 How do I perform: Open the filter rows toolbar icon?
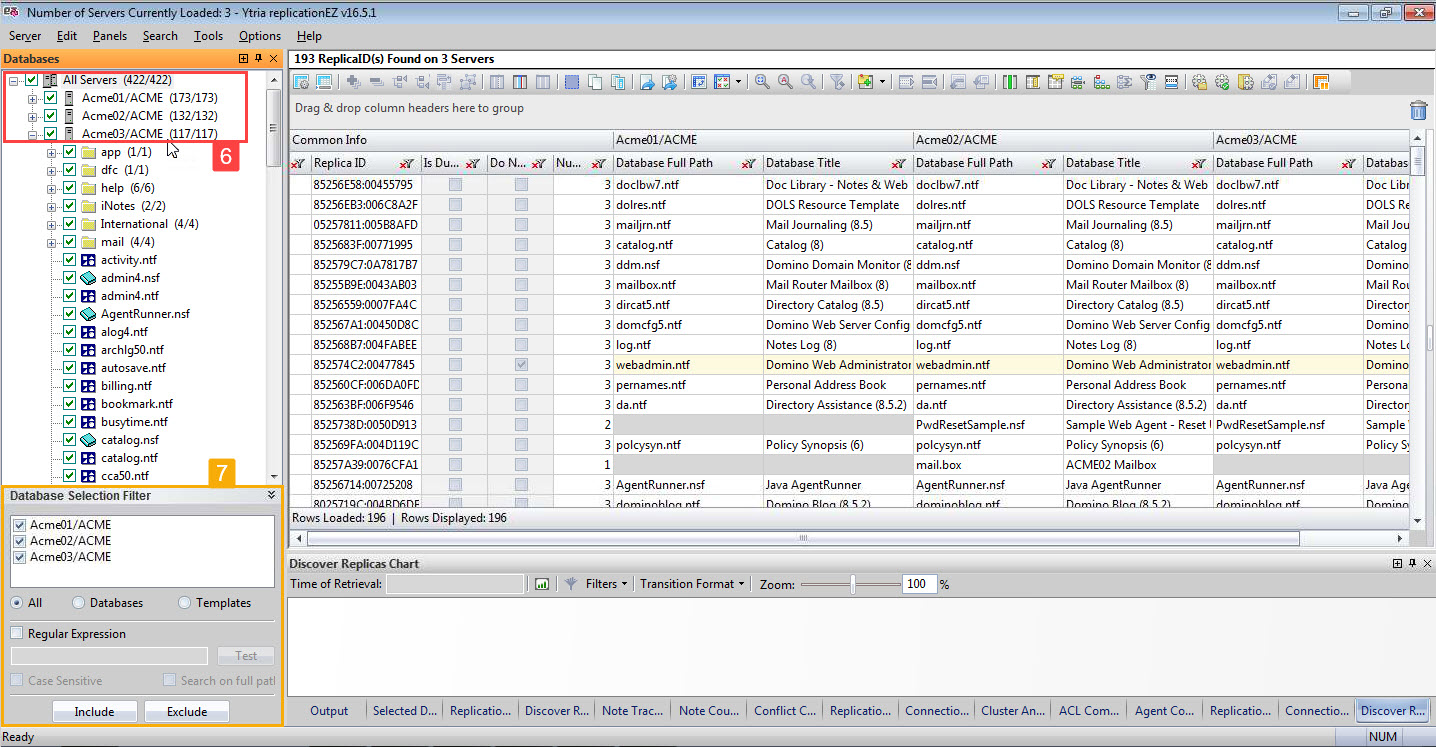tap(838, 81)
